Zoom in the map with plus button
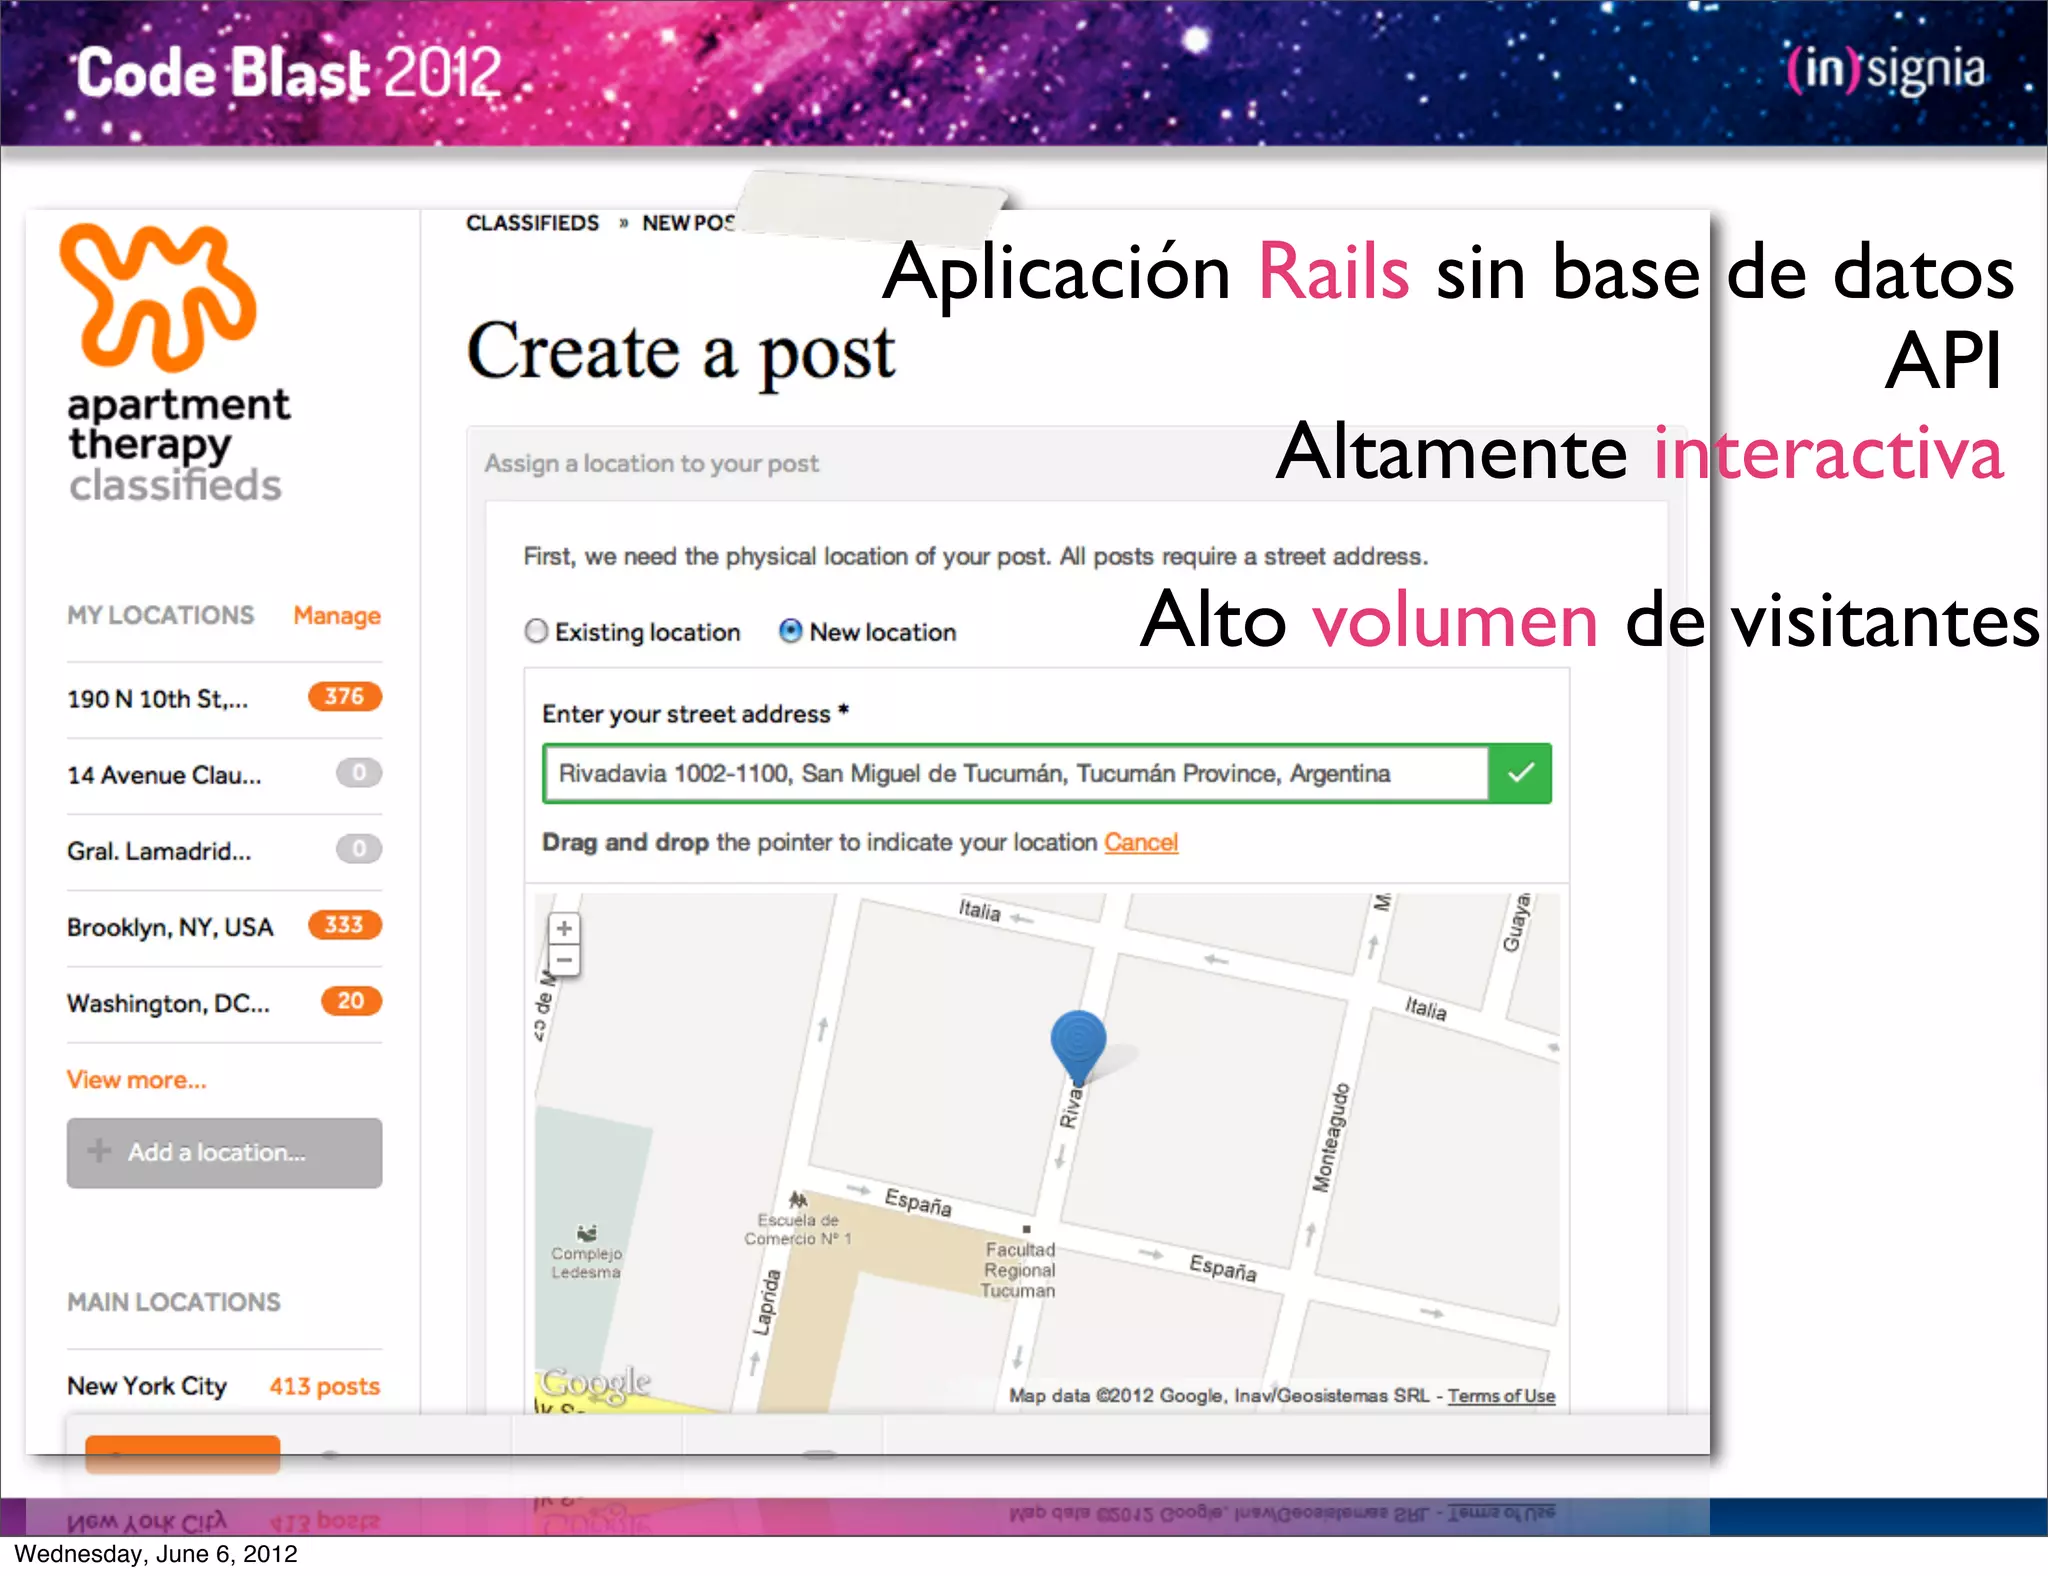The image size is (2048, 1576). (564, 928)
